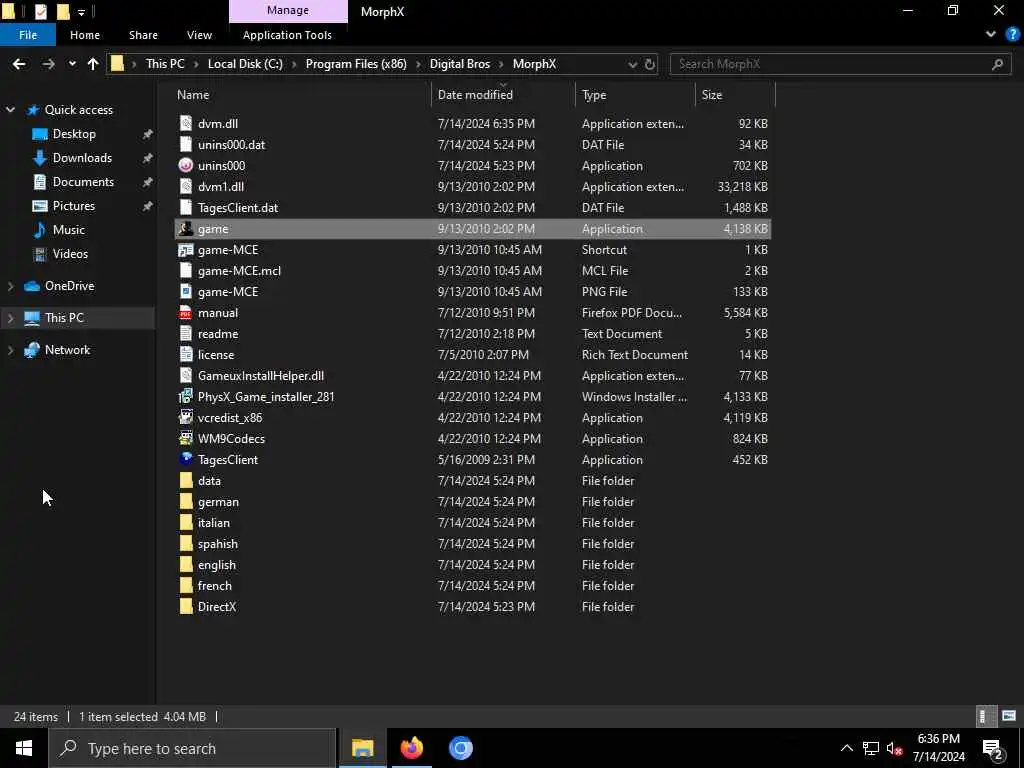Select the vcredist_x86 application icon
The width and height of the screenshot is (1024, 768).
click(186, 417)
